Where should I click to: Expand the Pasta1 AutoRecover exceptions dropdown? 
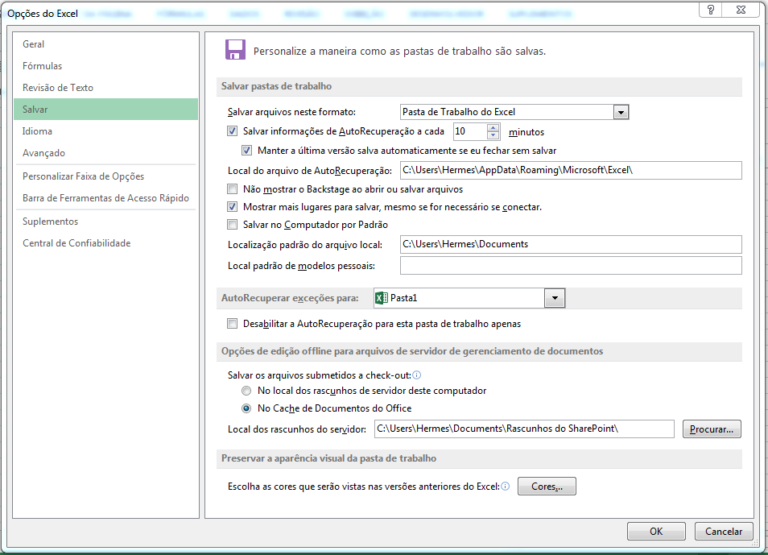pos(555,298)
